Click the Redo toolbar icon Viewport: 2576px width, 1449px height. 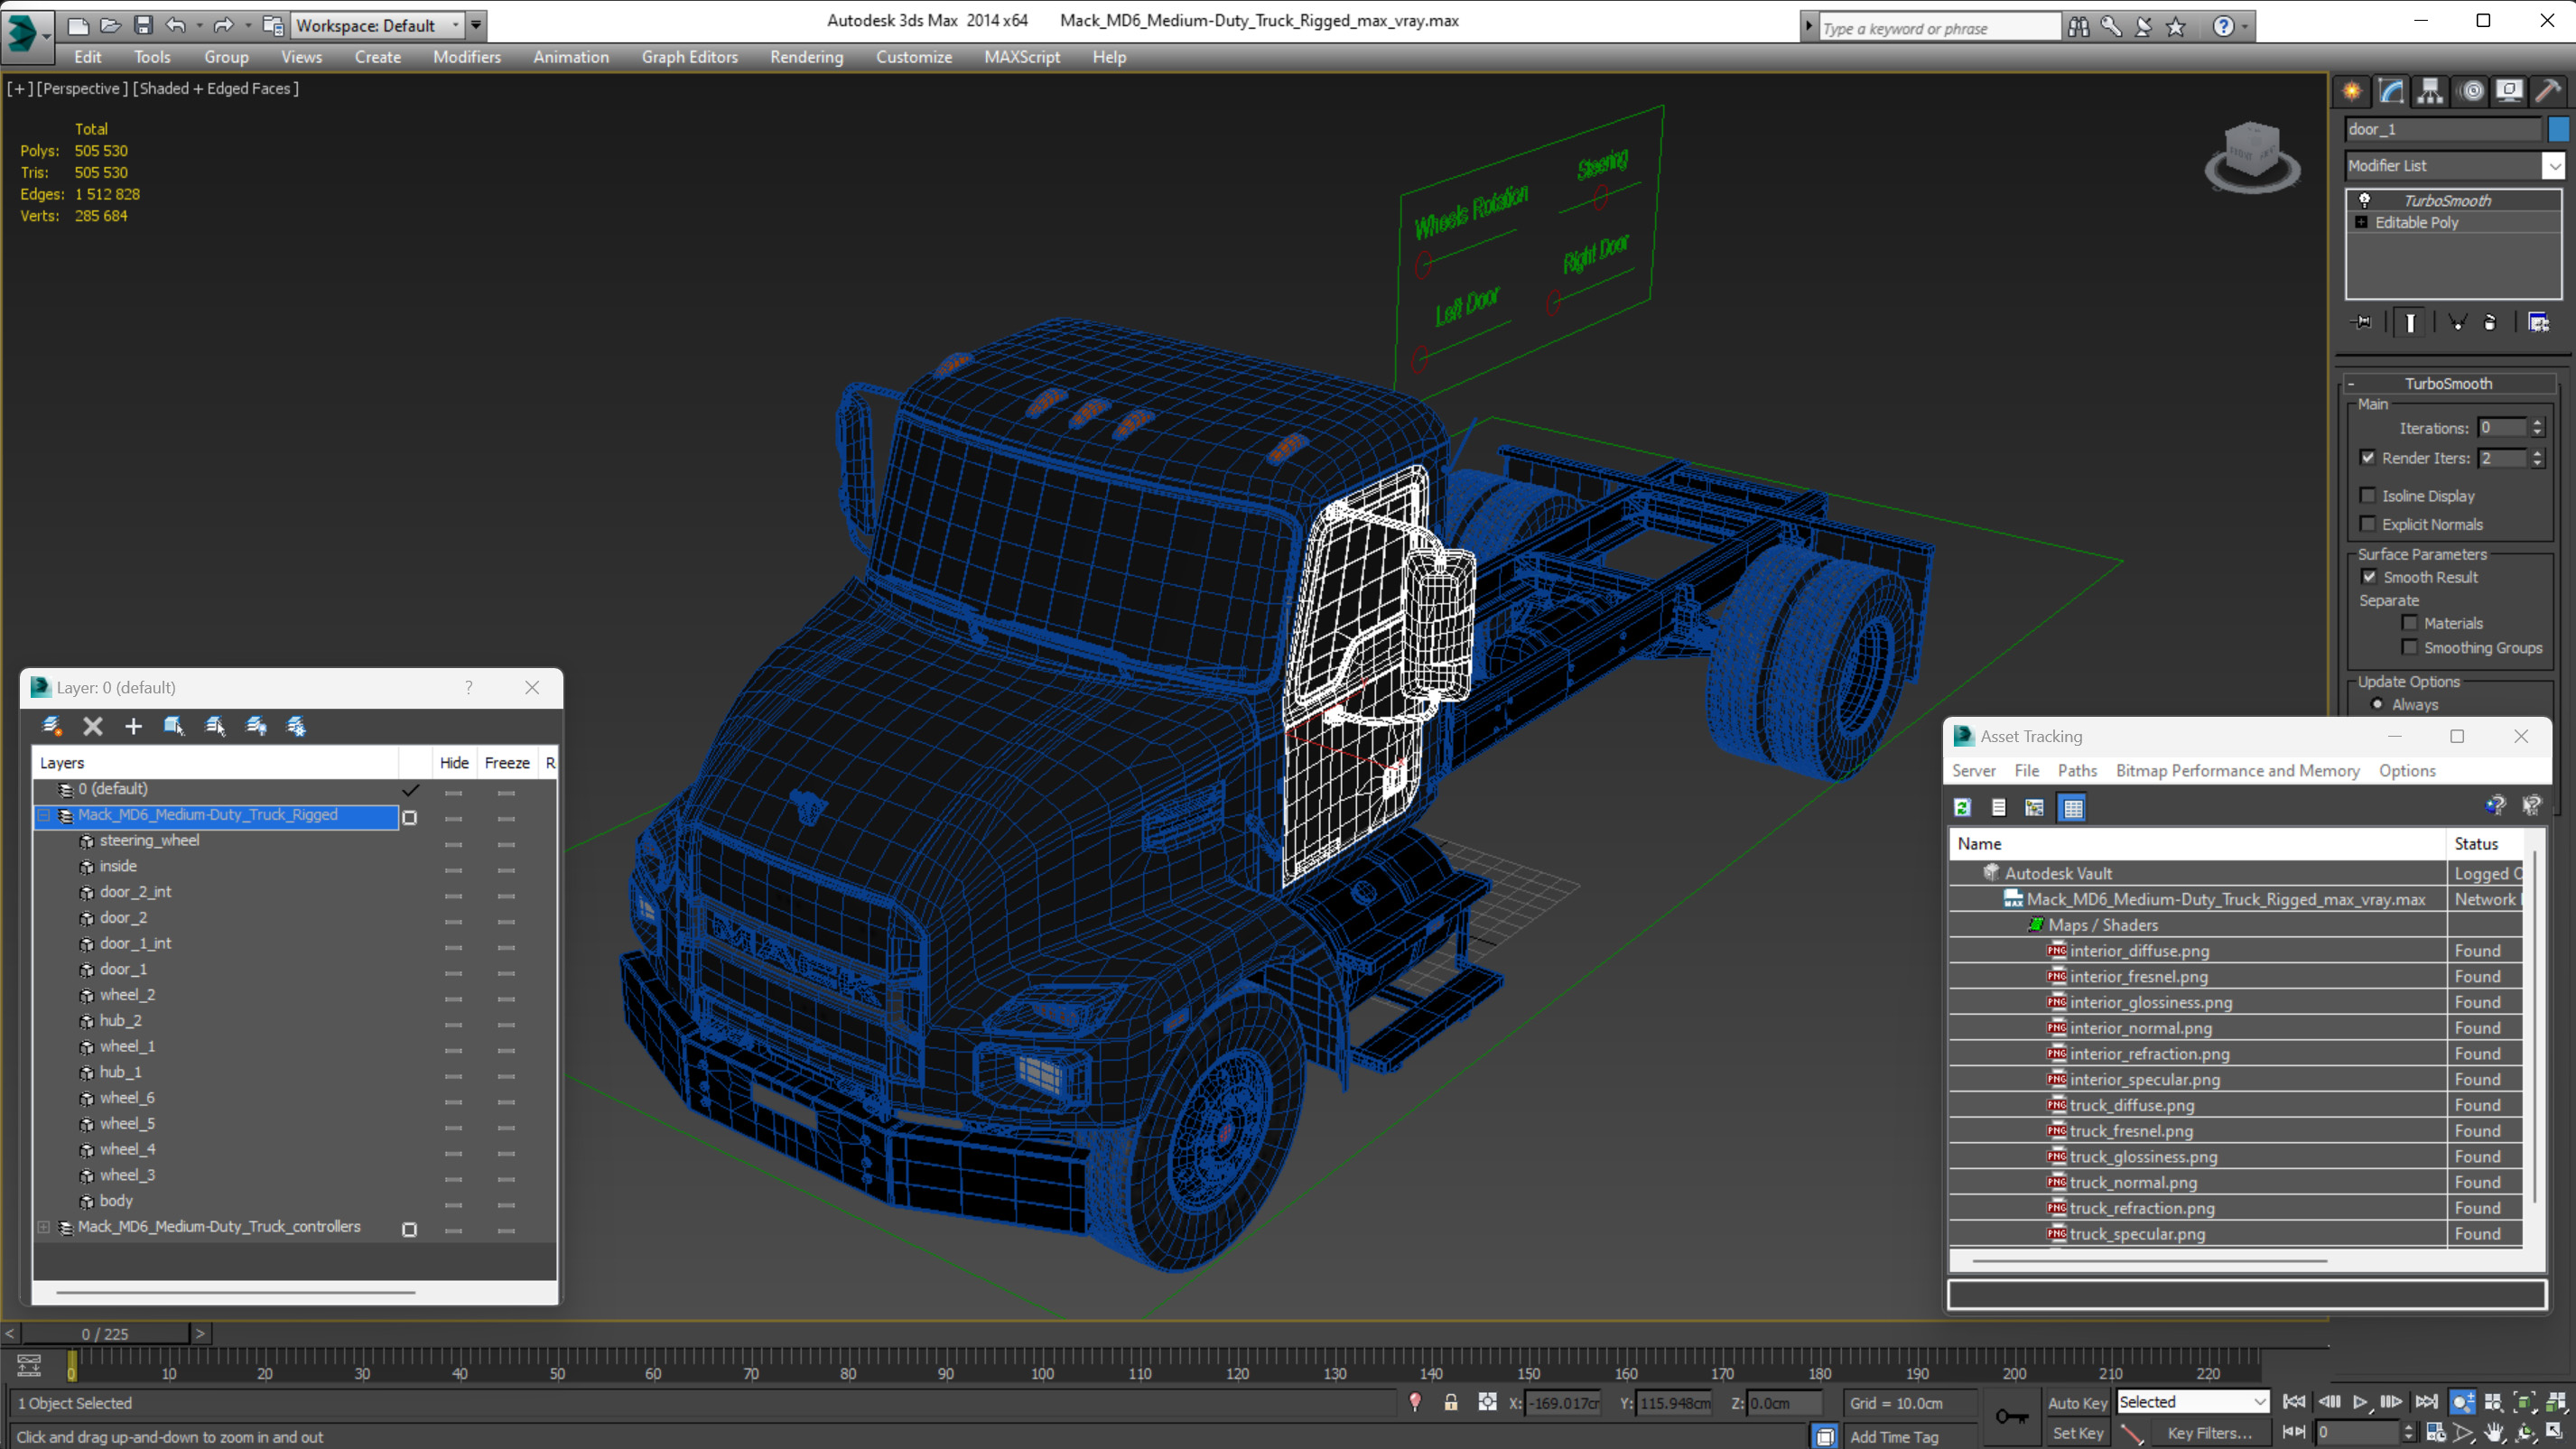pyautogui.click(x=223, y=25)
